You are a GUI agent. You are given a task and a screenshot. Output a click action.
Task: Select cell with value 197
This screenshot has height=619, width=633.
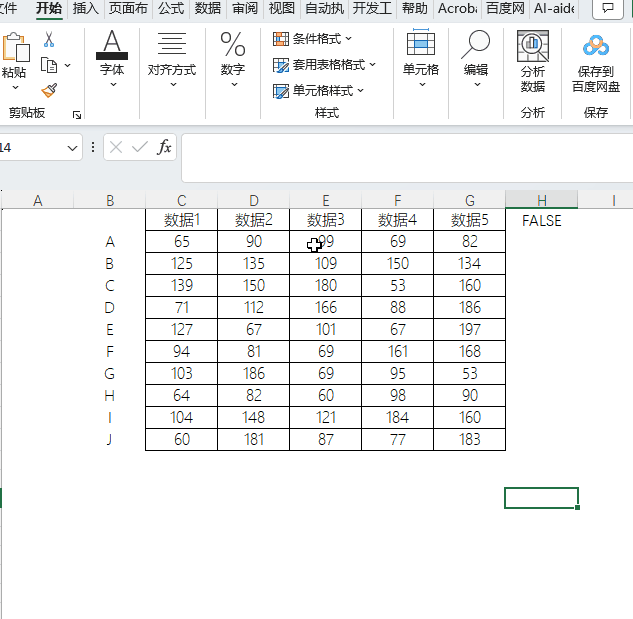click(470, 329)
